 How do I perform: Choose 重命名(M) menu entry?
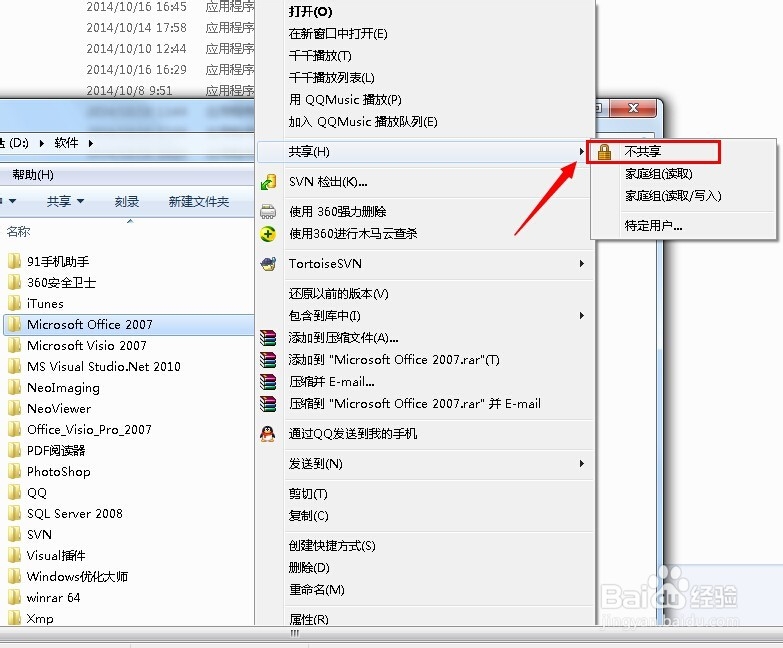[317, 590]
